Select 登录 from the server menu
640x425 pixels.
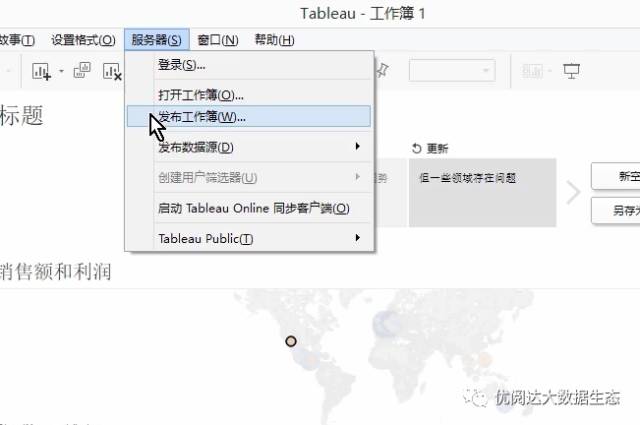coord(182,65)
